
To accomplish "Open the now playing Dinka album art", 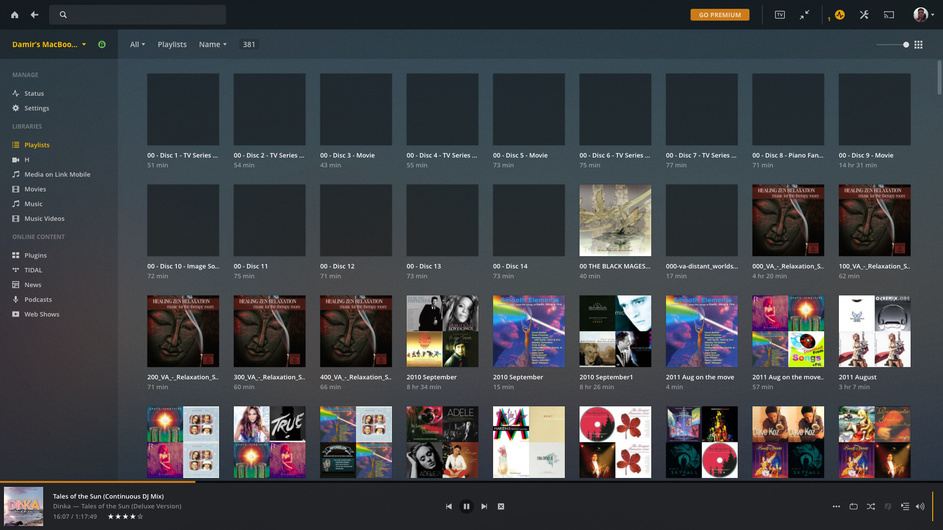I will (23, 507).
